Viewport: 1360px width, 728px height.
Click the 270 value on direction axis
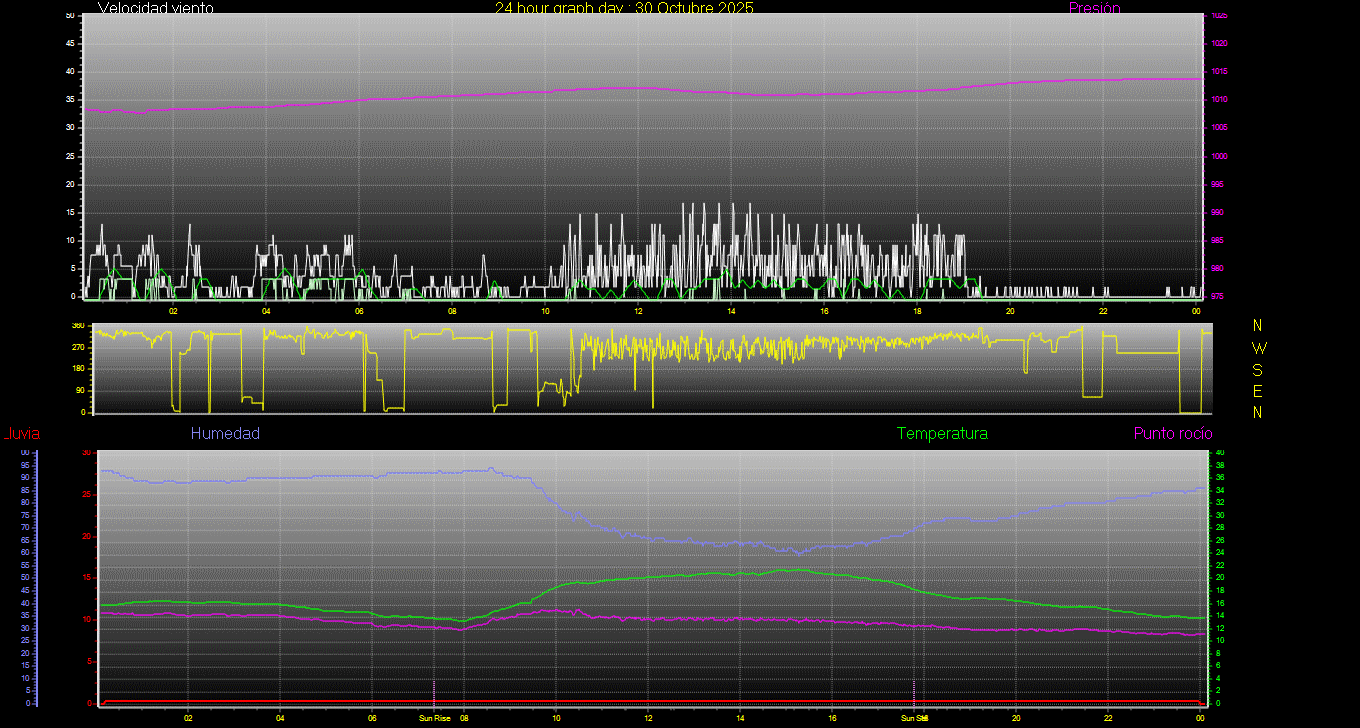tap(77, 347)
